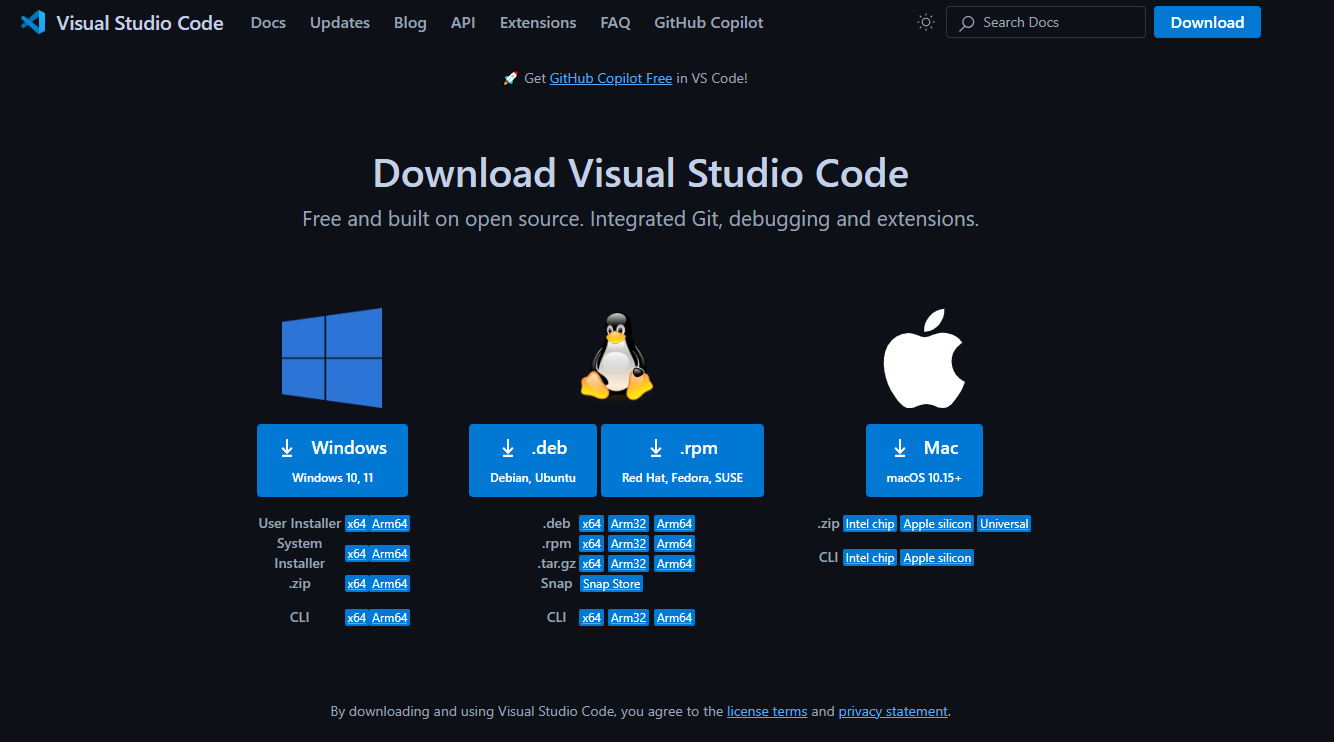Click the search magnifier icon
1334x742 pixels.
[967, 23]
